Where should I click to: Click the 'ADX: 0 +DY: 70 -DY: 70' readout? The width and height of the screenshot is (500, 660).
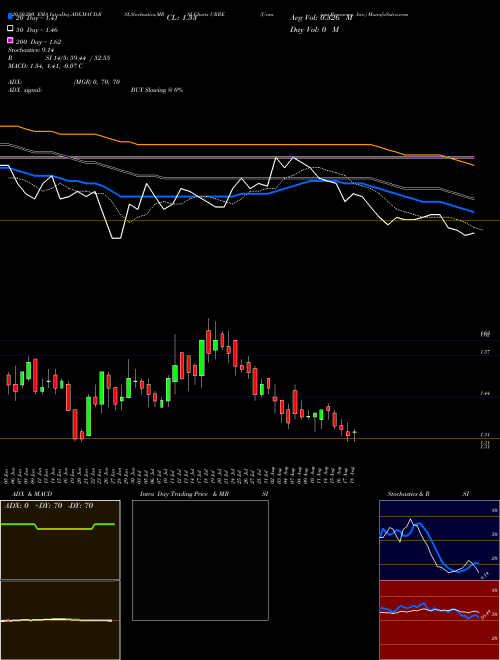coord(48,506)
